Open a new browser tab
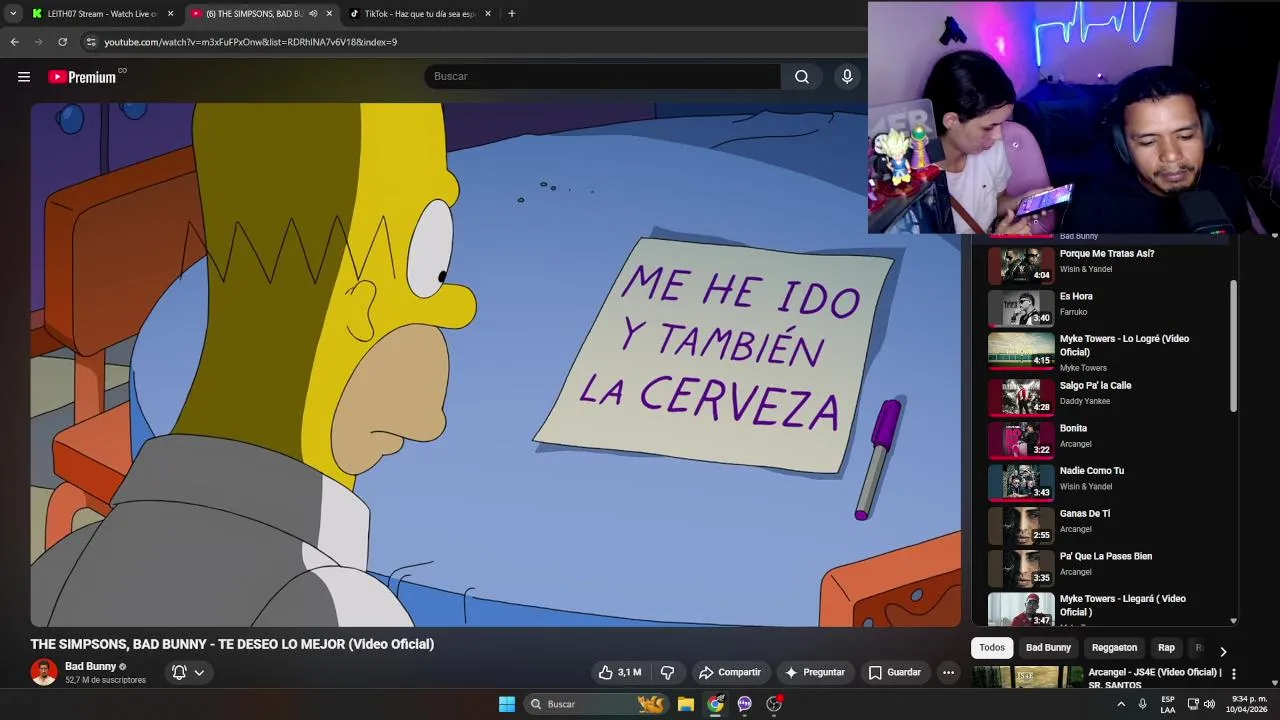Screen dimensions: 1280x720 [x=511, y=14]
